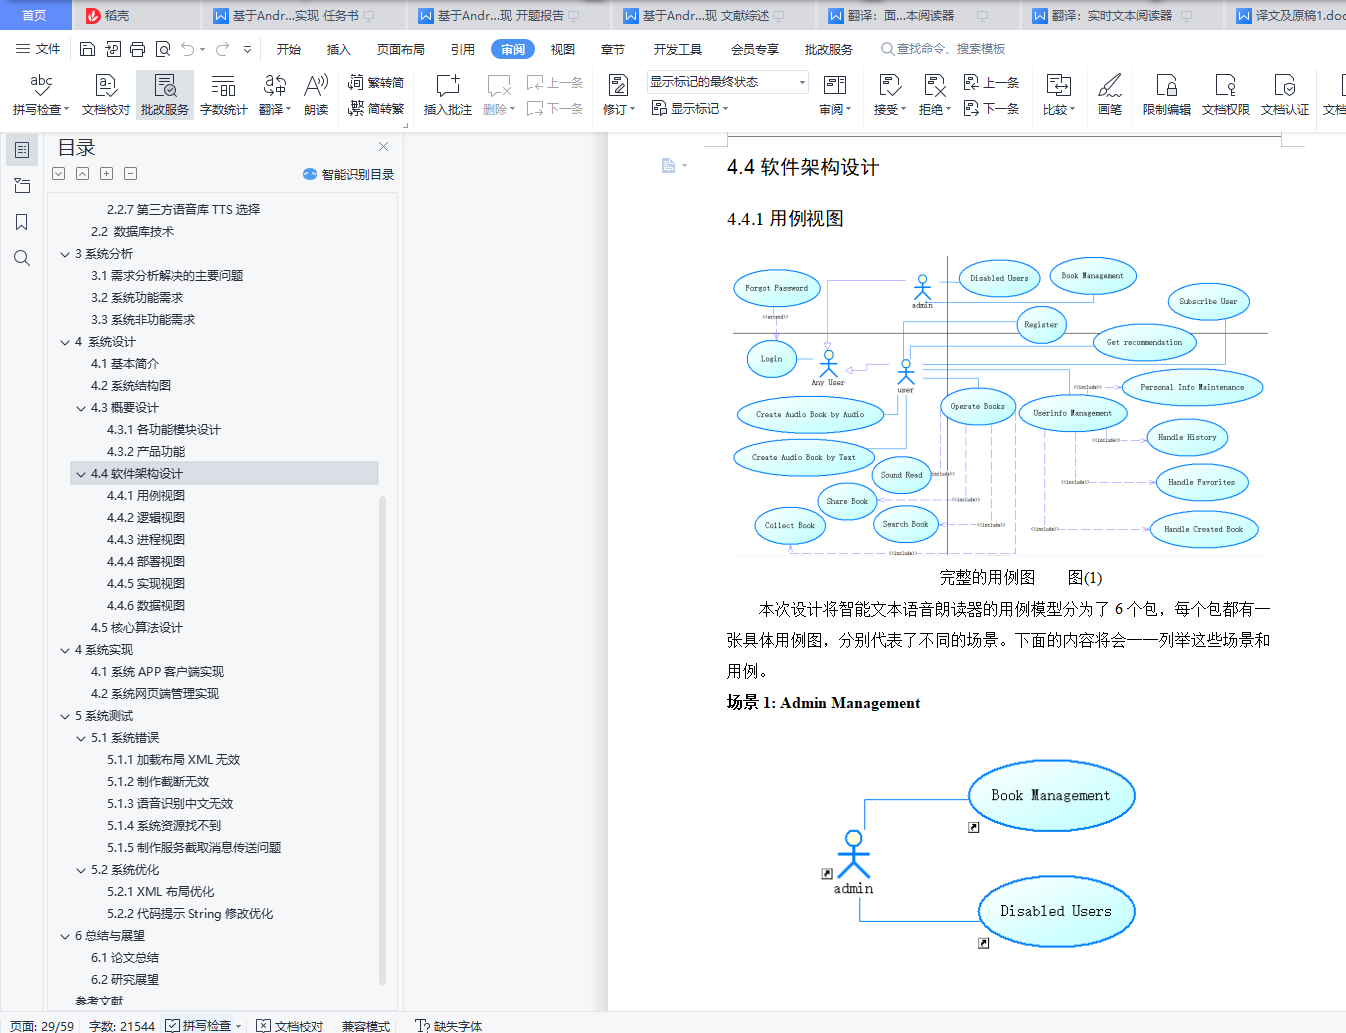This screenshot has height=1033, width=1346.
Task: Switch to the '基于Andr...实现 任务书' document tab
Action: point(295,15)
